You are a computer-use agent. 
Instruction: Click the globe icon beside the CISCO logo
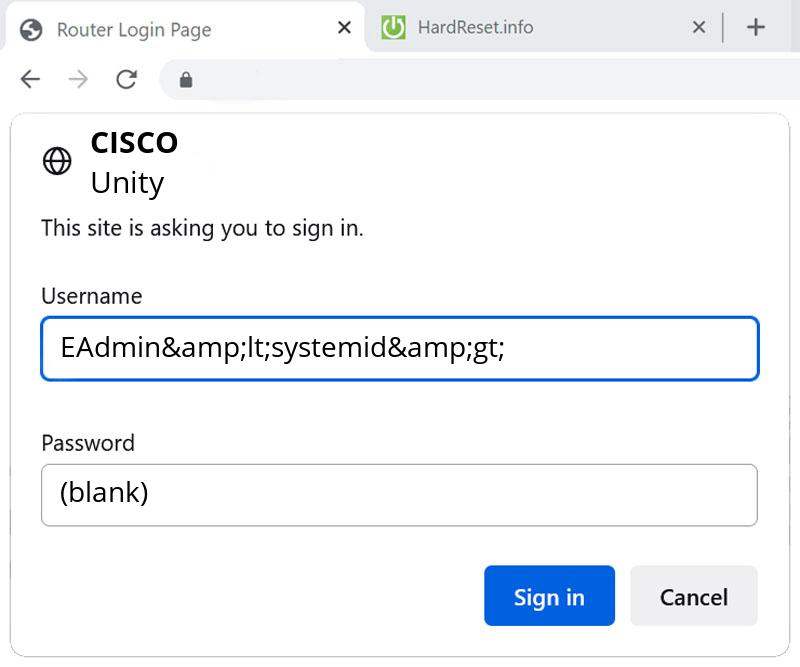[57, 160]
